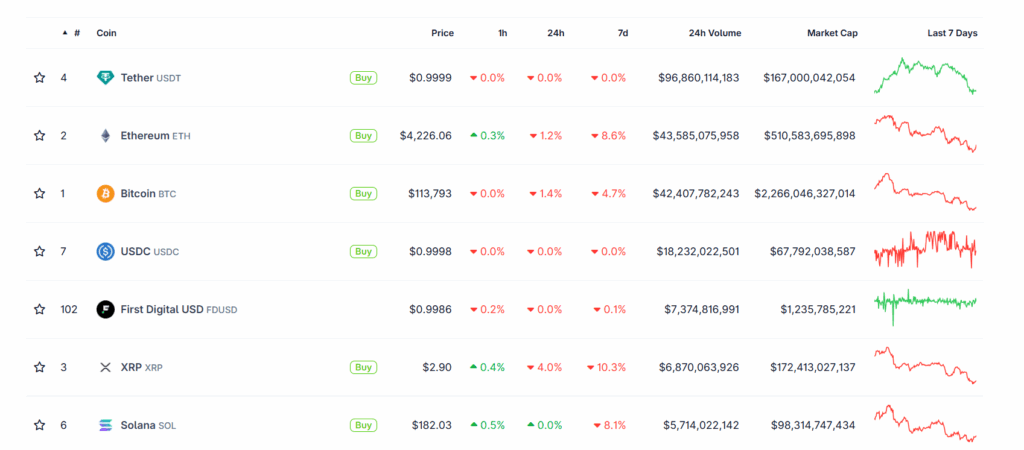1024x450 pixels.
Task: Click the blue USDC logo icon
Action: [x=105, y=251]
